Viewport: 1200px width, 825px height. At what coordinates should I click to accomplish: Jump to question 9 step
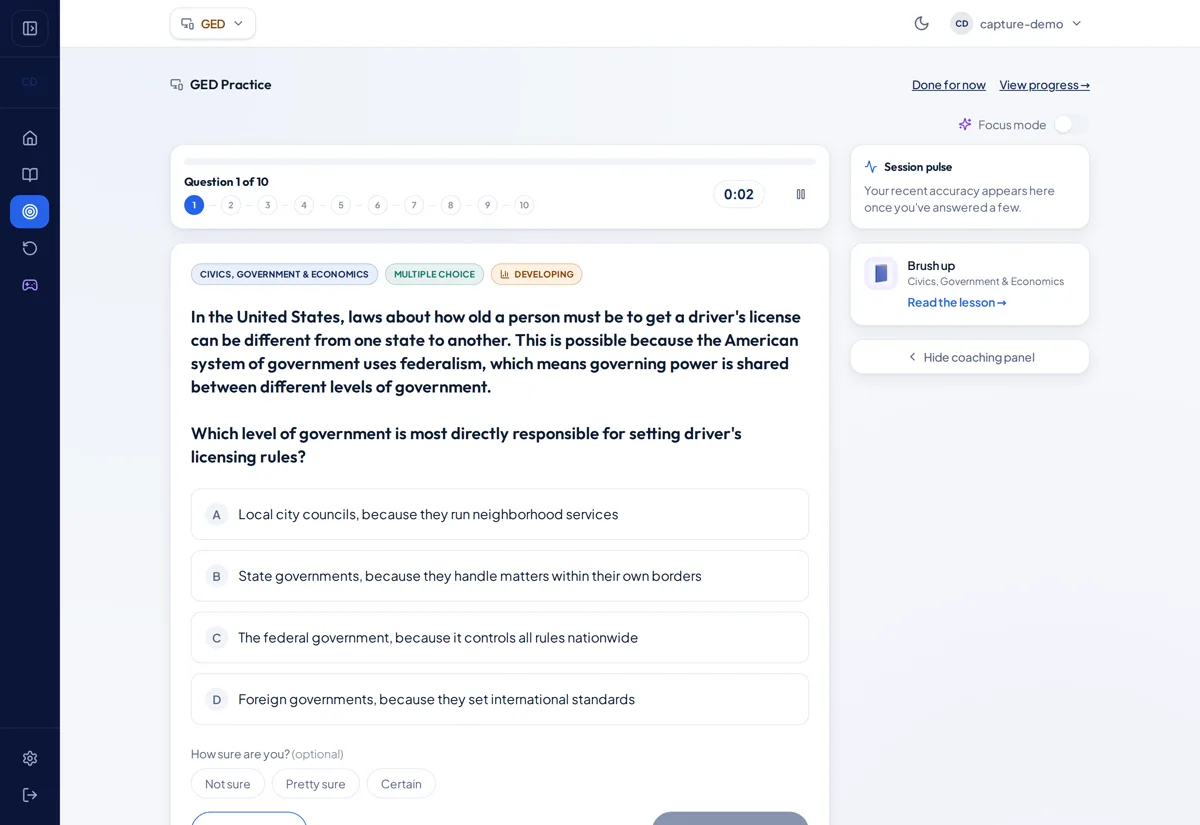tap(487, 205)
